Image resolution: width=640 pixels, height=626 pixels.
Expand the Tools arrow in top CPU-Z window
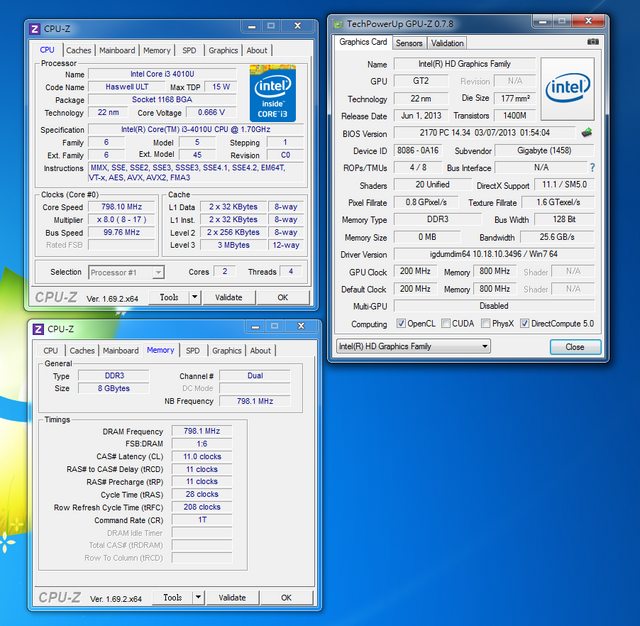pos(195,297)
